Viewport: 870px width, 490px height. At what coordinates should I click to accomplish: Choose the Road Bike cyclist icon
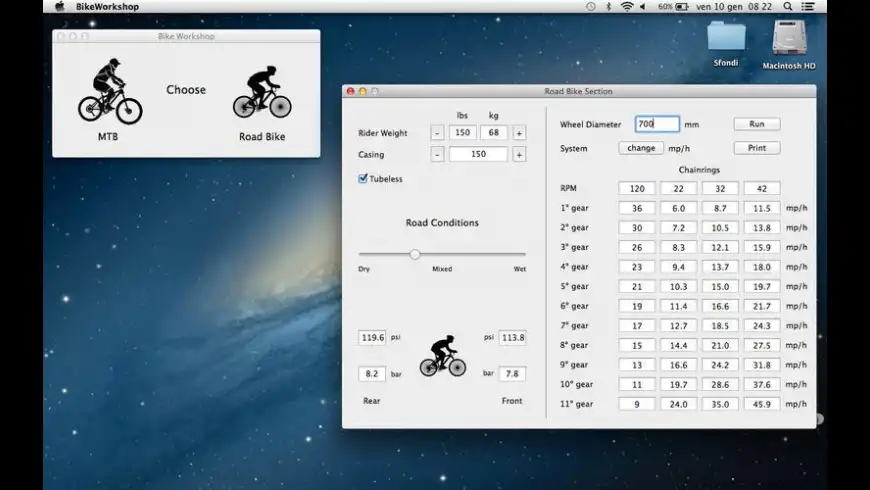pos(262,93)
